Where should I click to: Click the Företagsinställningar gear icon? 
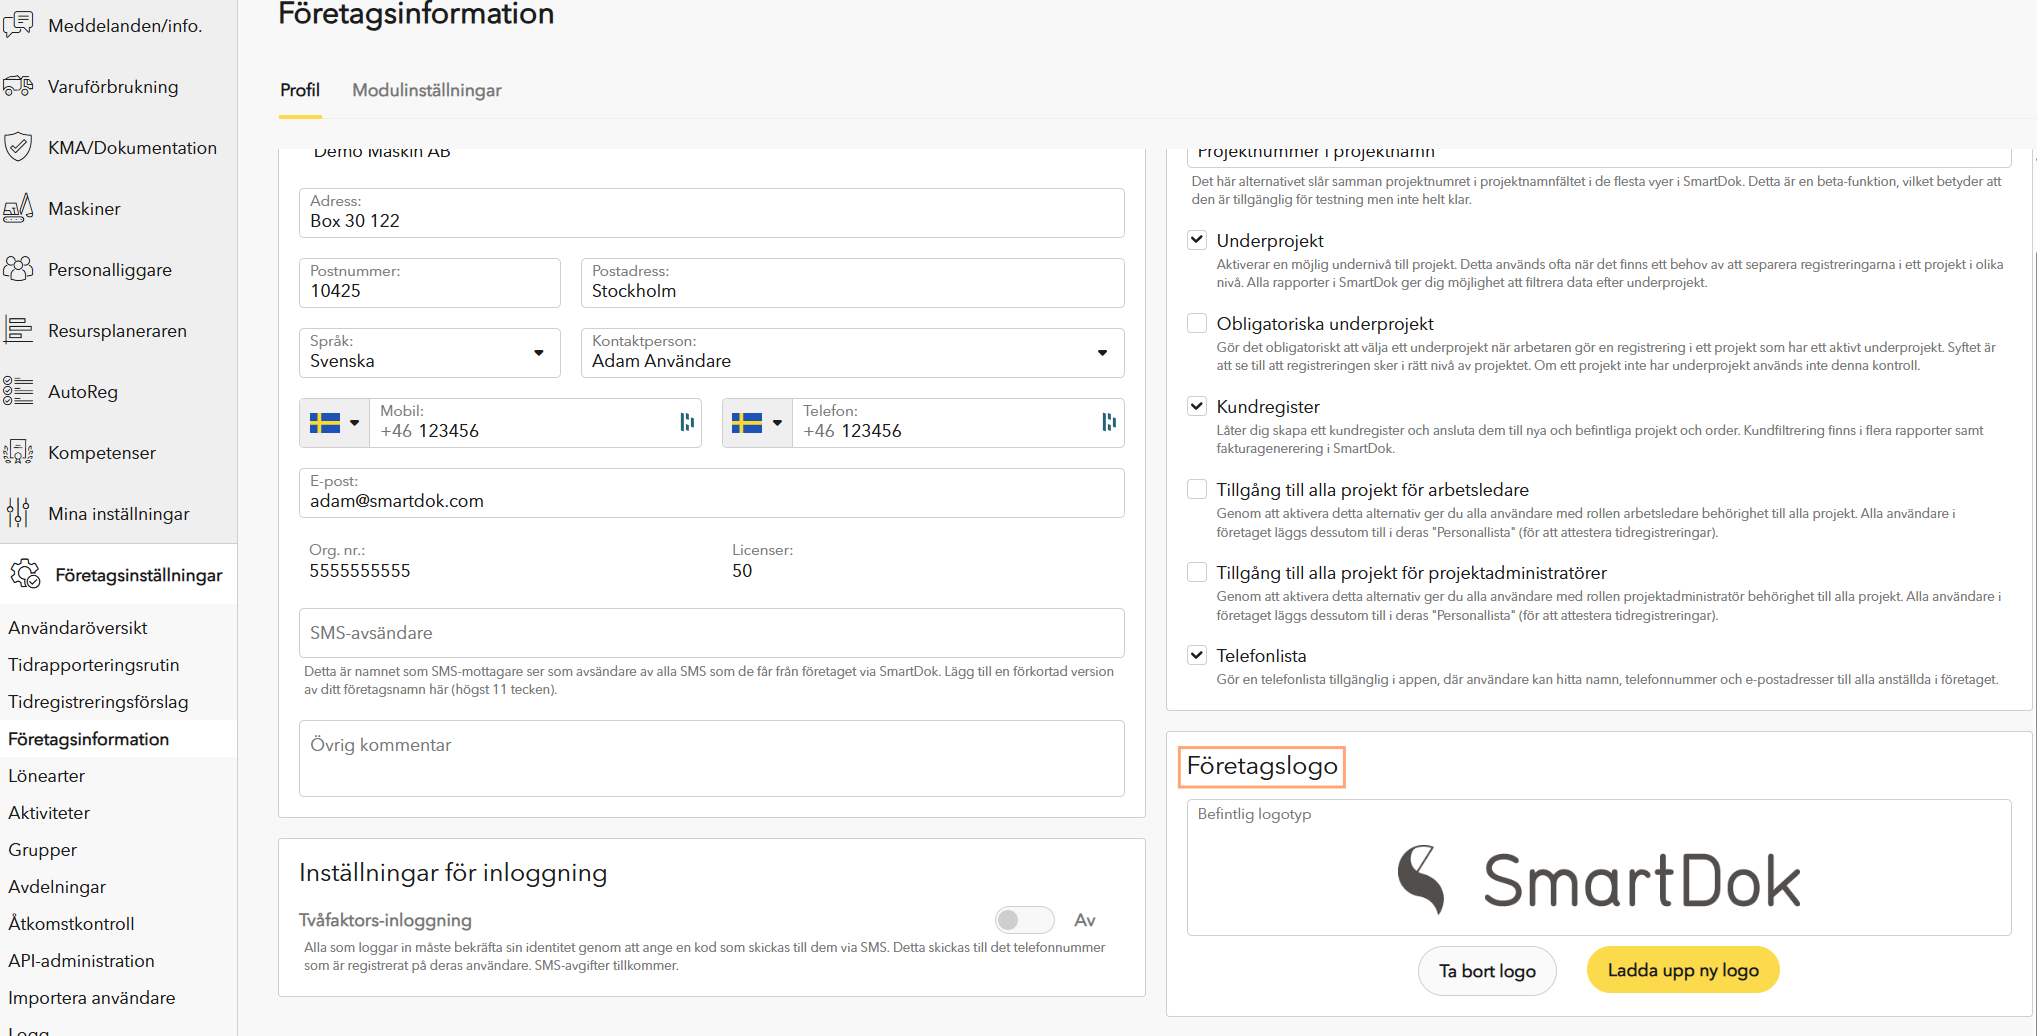(25, 574)
